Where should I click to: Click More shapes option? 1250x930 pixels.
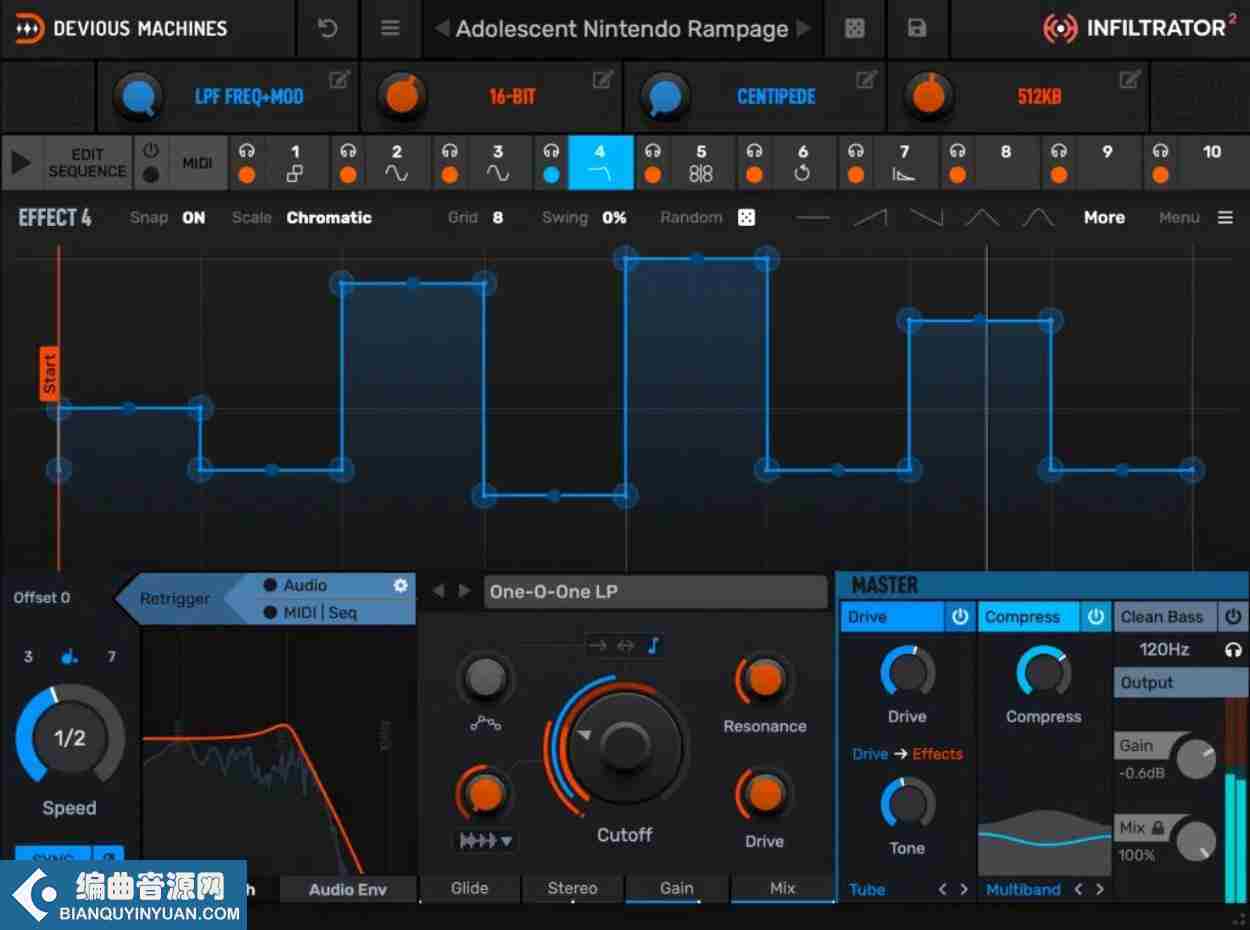coord(1104,217)
